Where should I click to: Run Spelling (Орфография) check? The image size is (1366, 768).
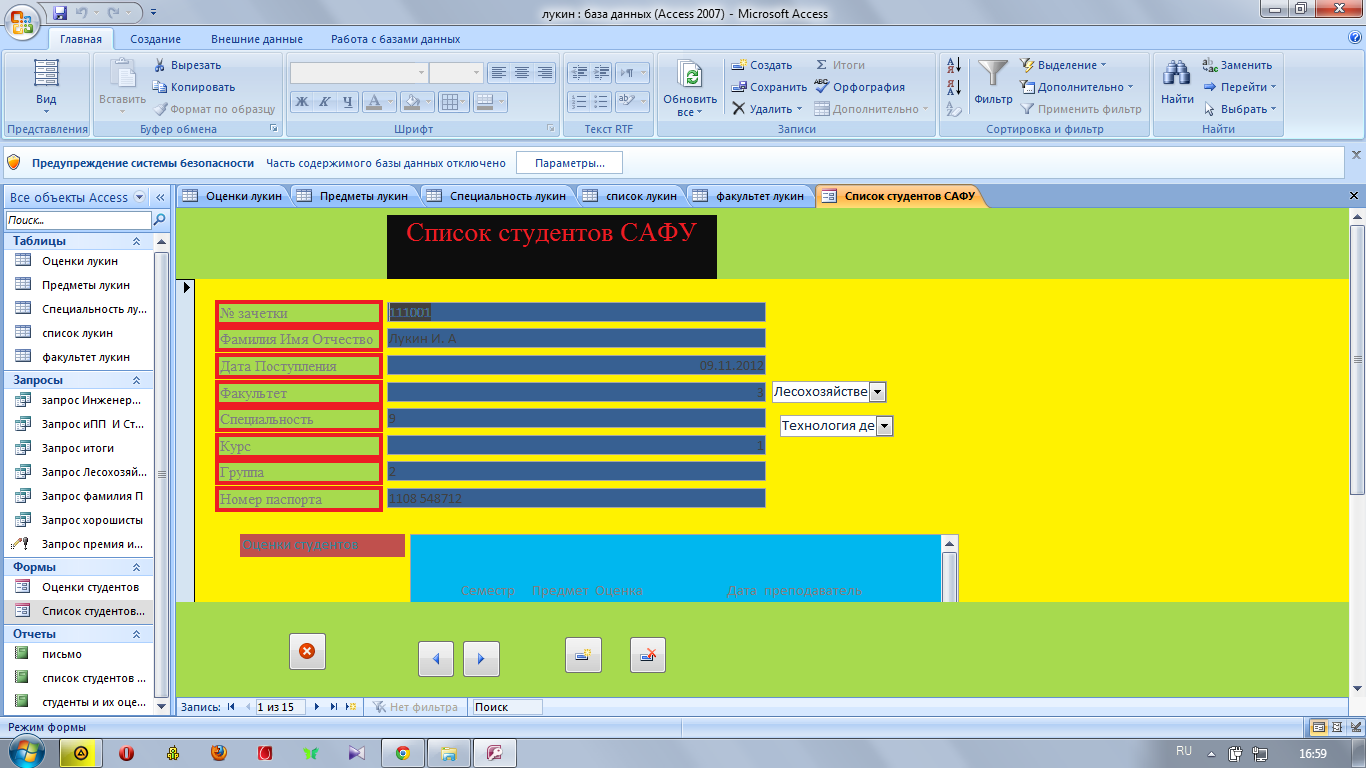tap(859, 87)
